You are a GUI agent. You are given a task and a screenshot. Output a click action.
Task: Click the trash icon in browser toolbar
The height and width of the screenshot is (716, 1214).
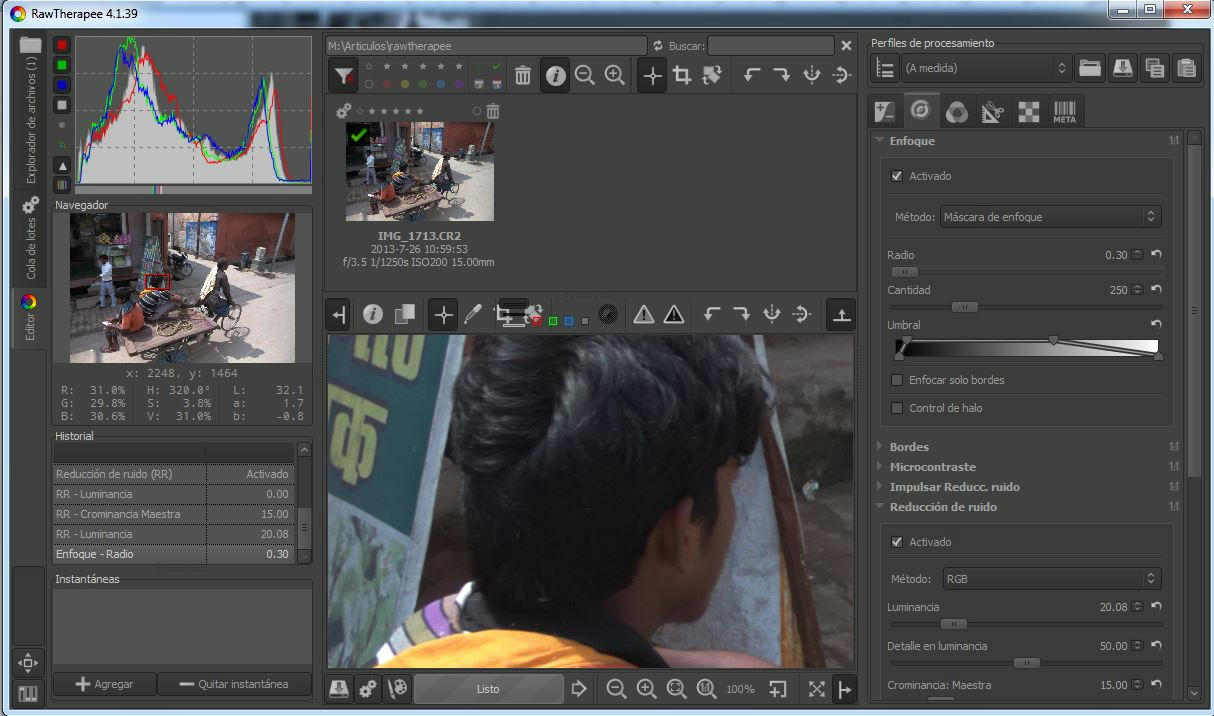pyautogui.click(x=522, y=75)
